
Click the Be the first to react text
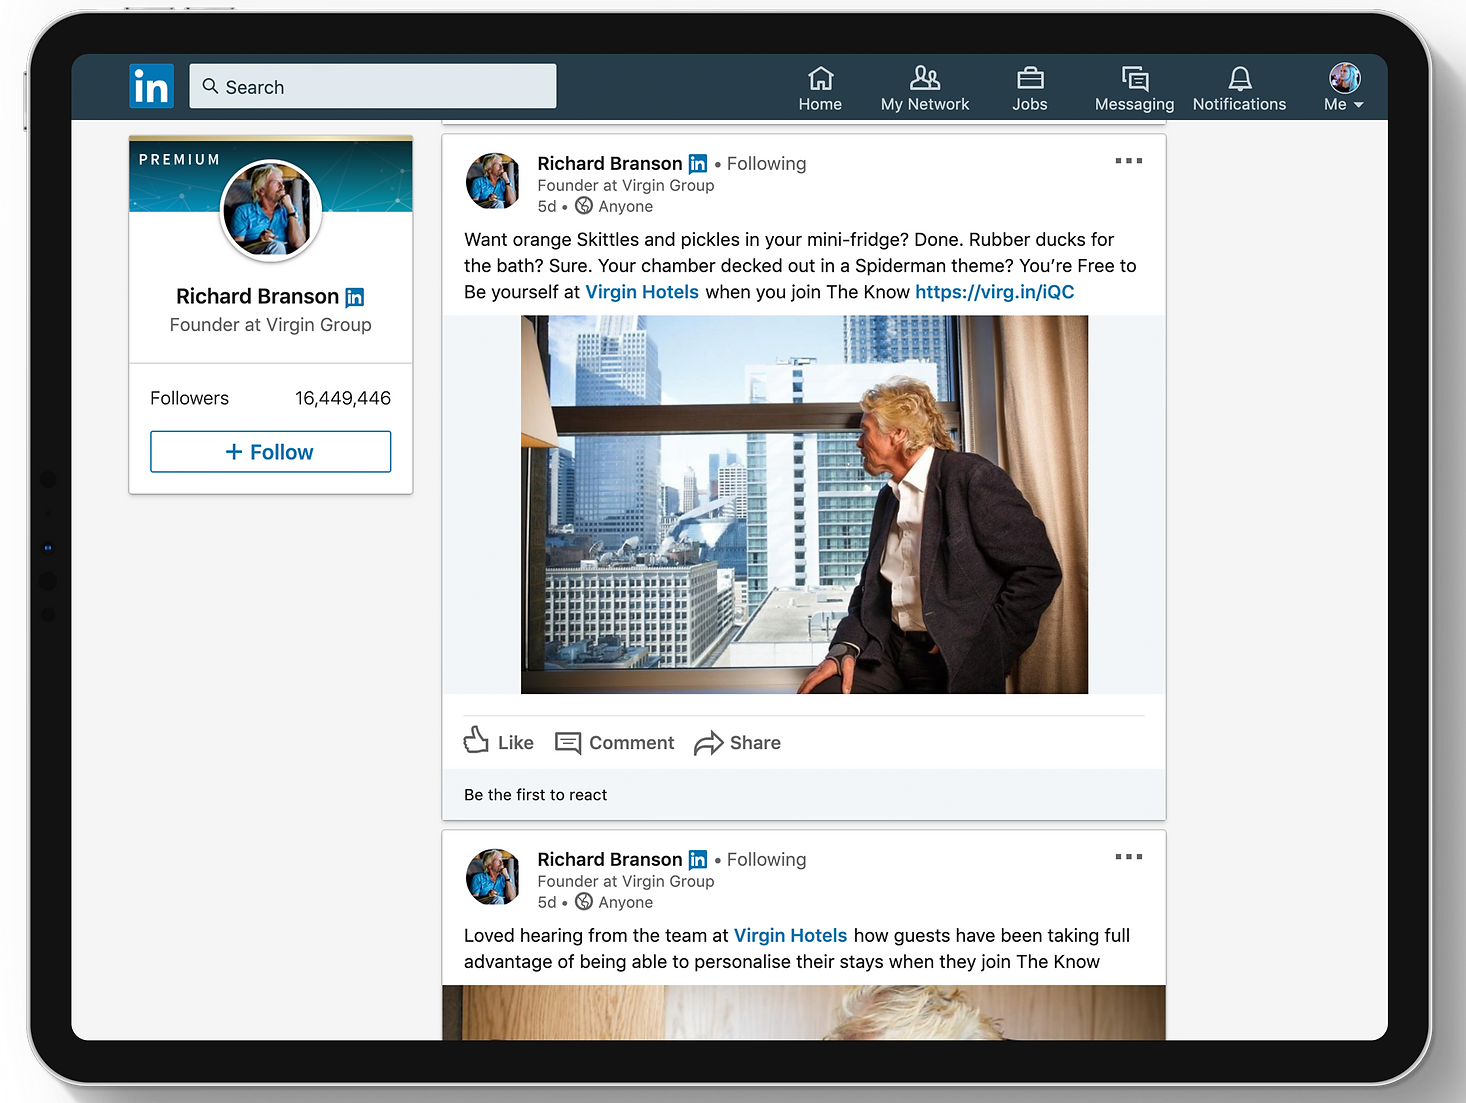click(x=535, y=795)
